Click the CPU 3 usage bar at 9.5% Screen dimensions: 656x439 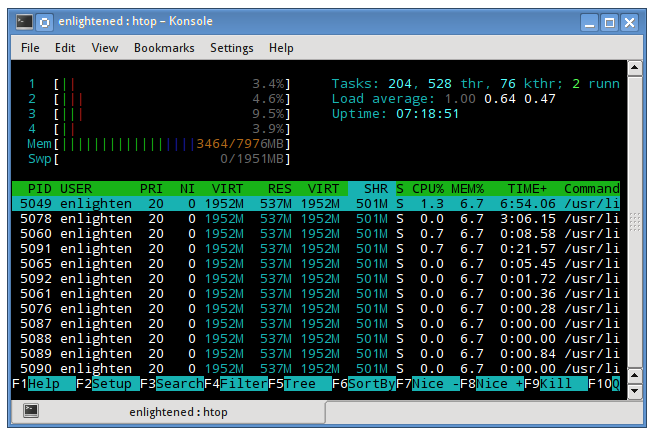(159, 114)
